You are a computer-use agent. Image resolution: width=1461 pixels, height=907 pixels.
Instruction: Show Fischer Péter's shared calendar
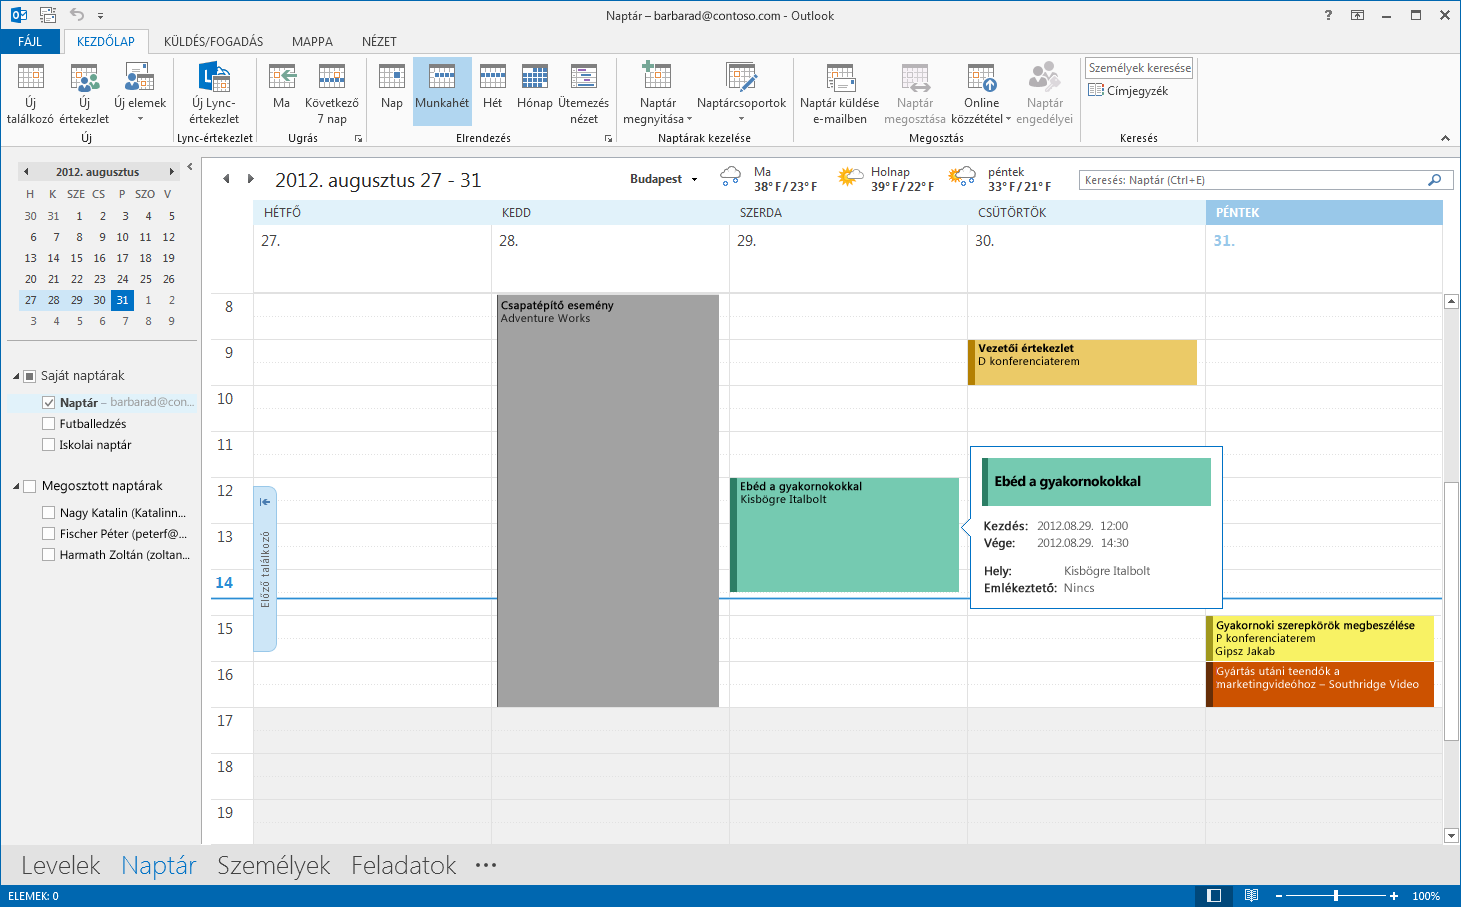[x=49, y=534]
